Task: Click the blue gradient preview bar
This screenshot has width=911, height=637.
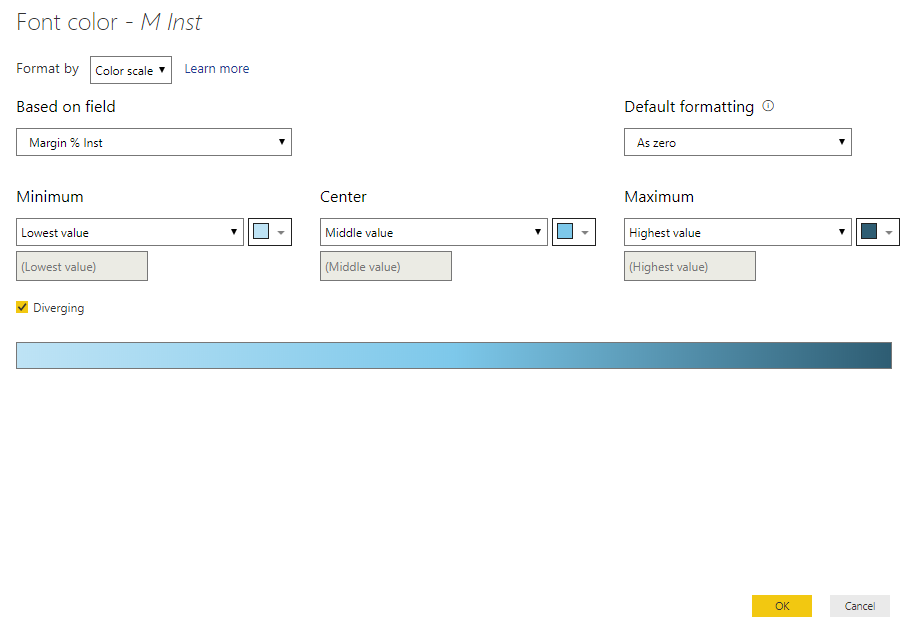Action: (453, 355)
